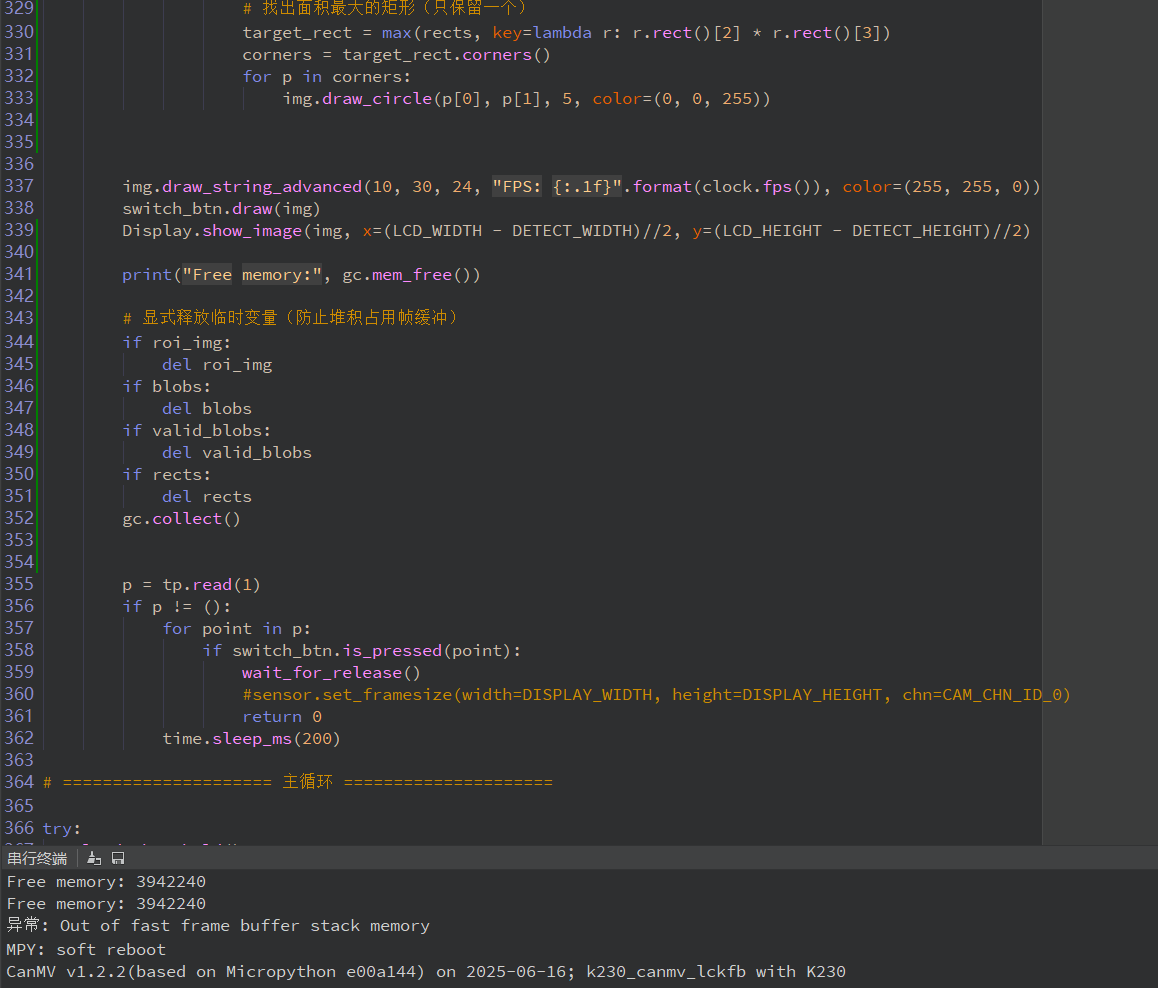Click the "return 0" statement
Screen dimensions: 1158x988
tap(281, 716)
